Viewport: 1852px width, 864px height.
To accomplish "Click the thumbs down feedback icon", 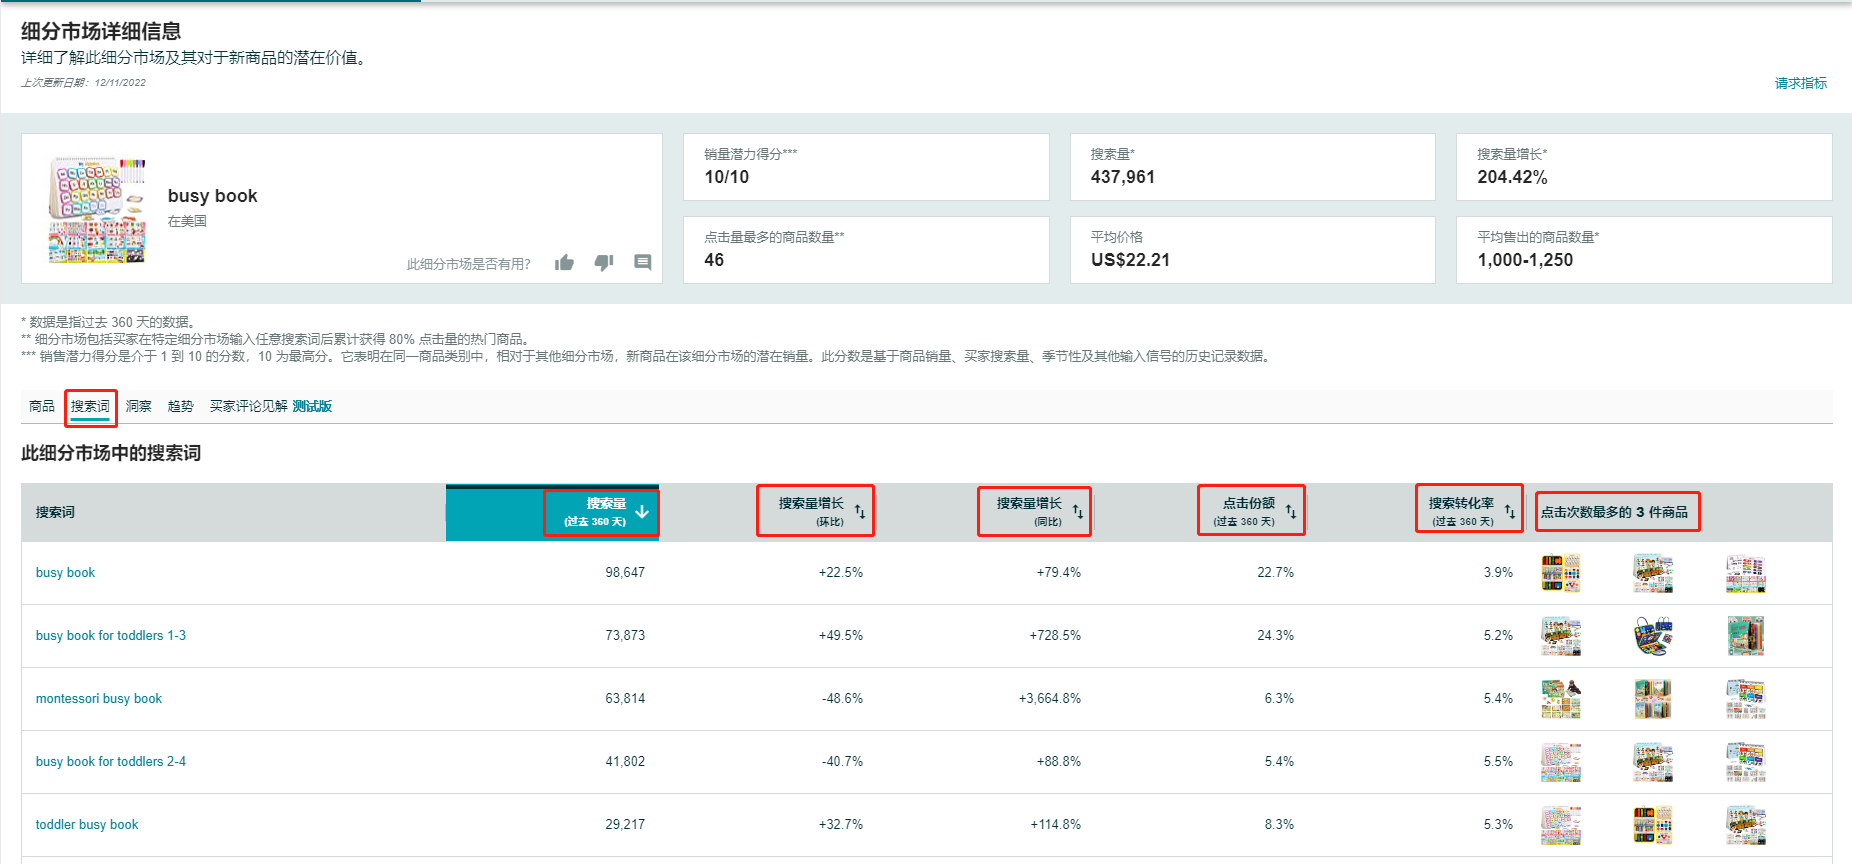I will pyautogui.click(x=604, y=263).
